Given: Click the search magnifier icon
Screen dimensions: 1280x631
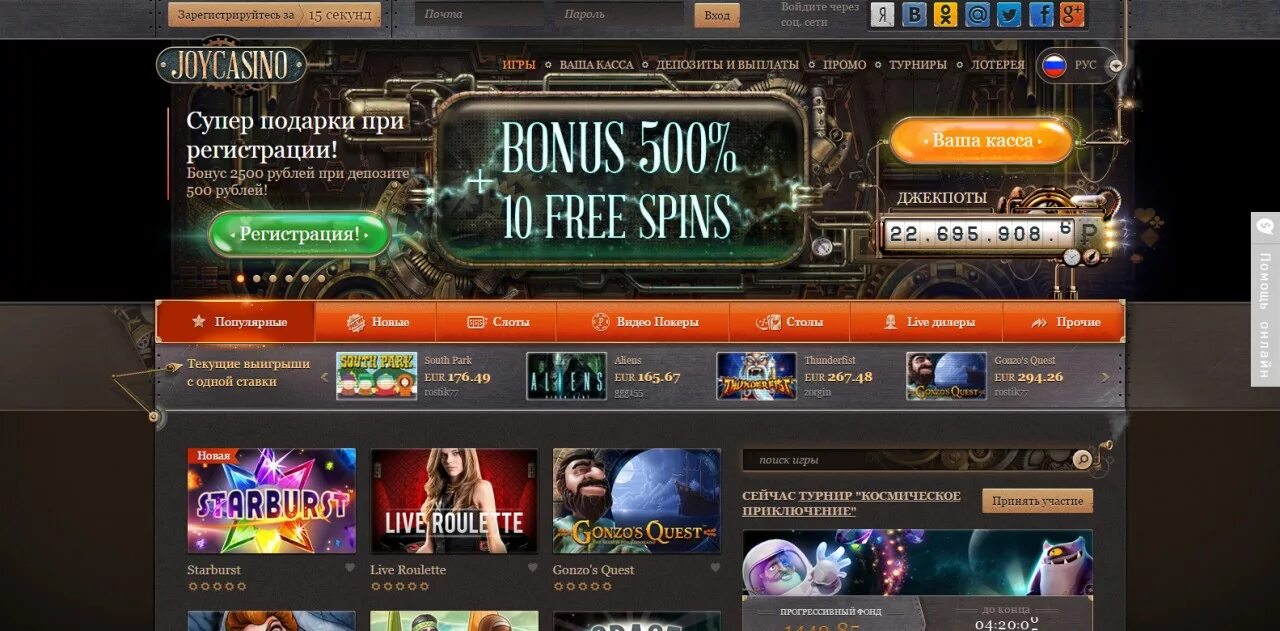Looking at the screenshot, I should coord(1082,459).
